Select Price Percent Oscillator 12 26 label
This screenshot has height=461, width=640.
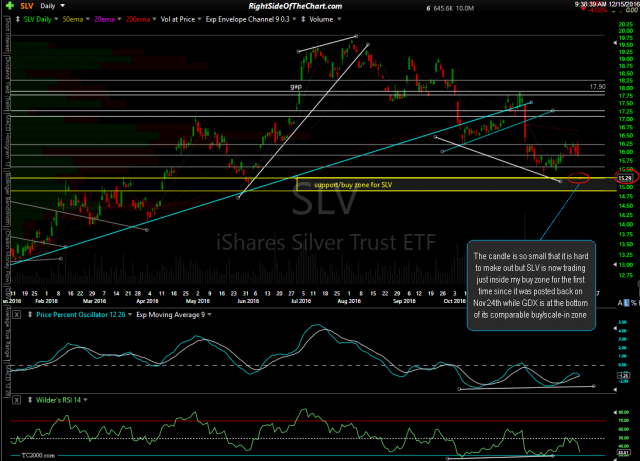pos(81,315)
